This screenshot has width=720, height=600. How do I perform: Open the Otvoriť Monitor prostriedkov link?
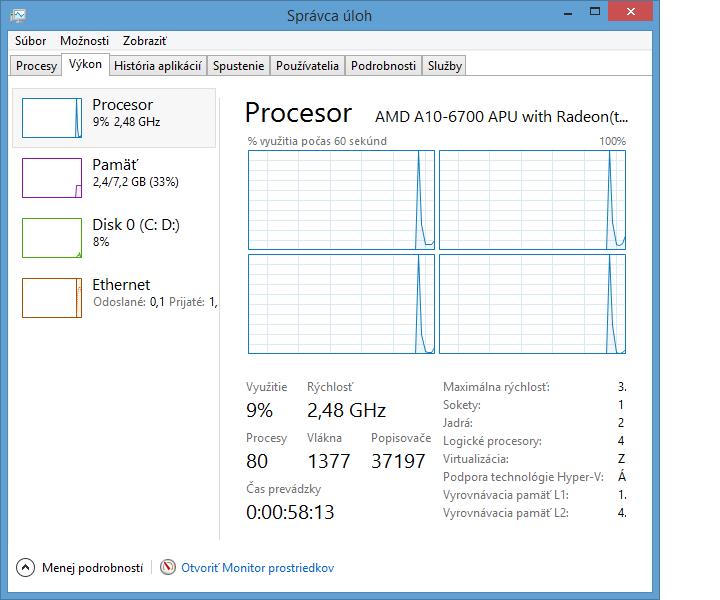pyautogui.click(x=257, y=567)
